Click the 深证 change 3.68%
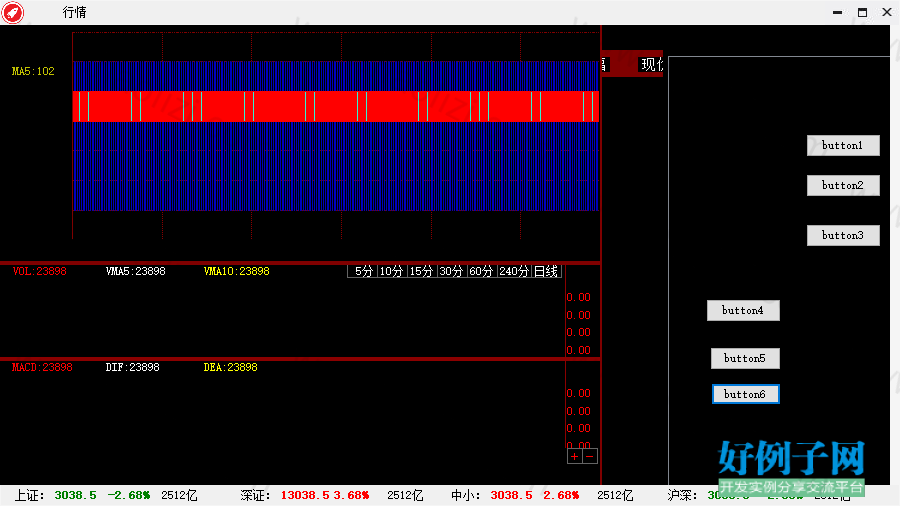Image resolution: width=900 pixels, height=507 pixels. [351, 495]
